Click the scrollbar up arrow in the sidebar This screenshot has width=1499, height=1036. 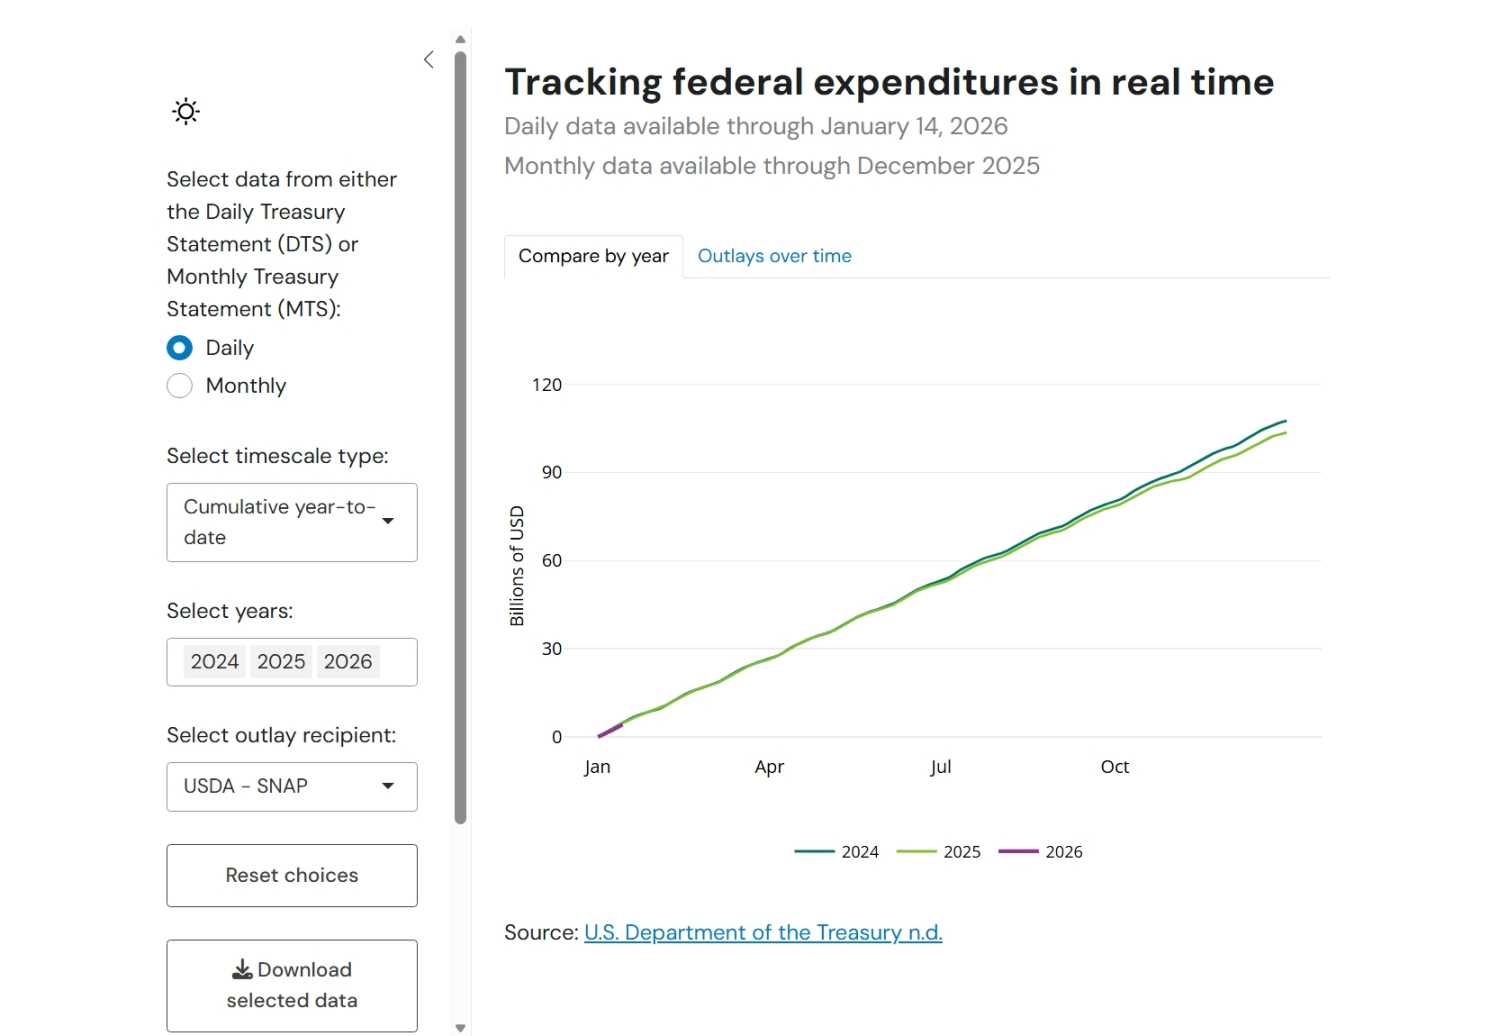coord(460,40)
